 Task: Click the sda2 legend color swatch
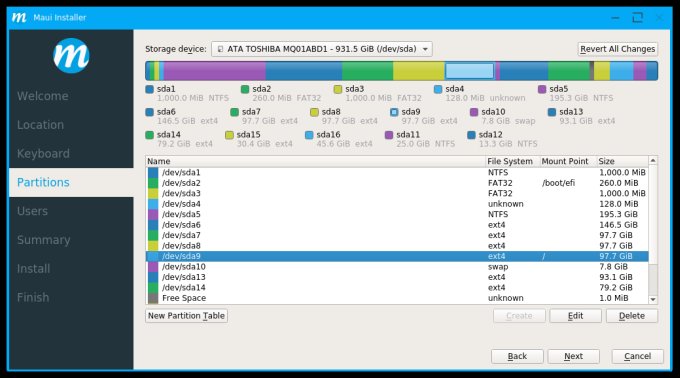pos(245,89)
